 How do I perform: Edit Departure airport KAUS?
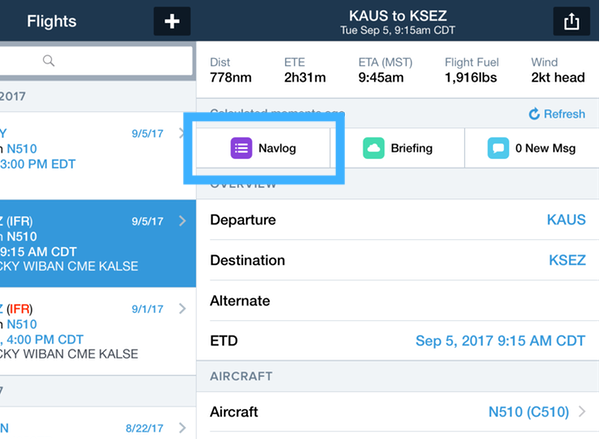click(566, 220)
